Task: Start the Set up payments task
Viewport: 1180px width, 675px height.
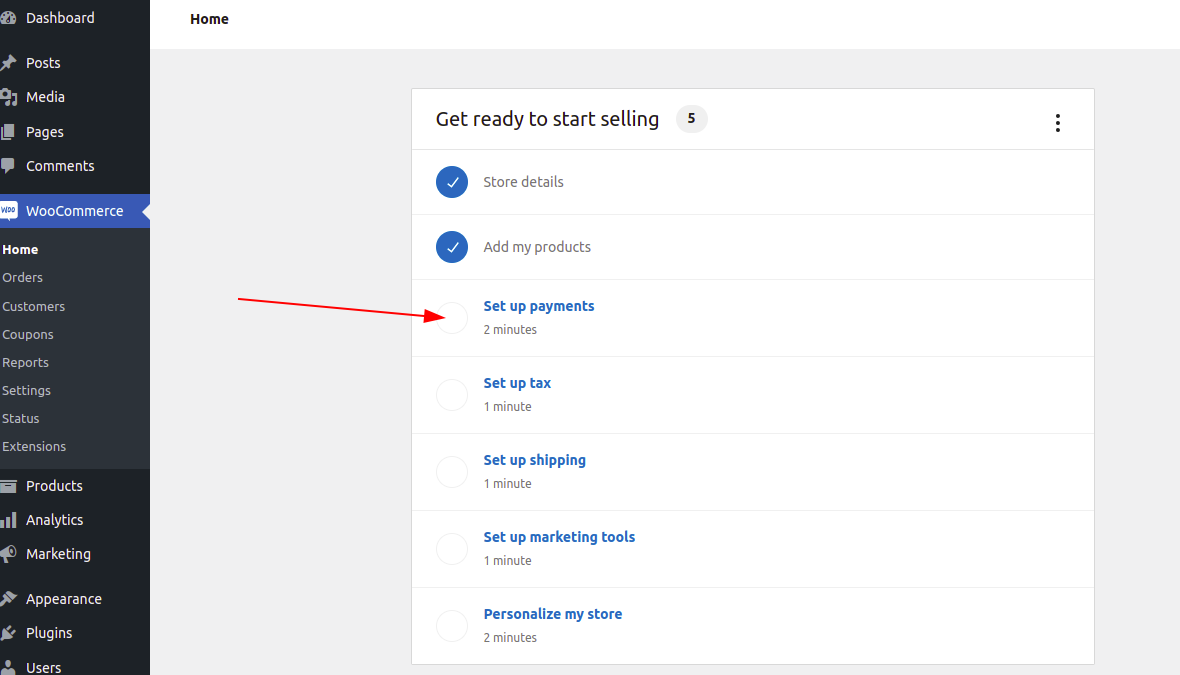Action: pyautogui.click(x=539, y=306)
